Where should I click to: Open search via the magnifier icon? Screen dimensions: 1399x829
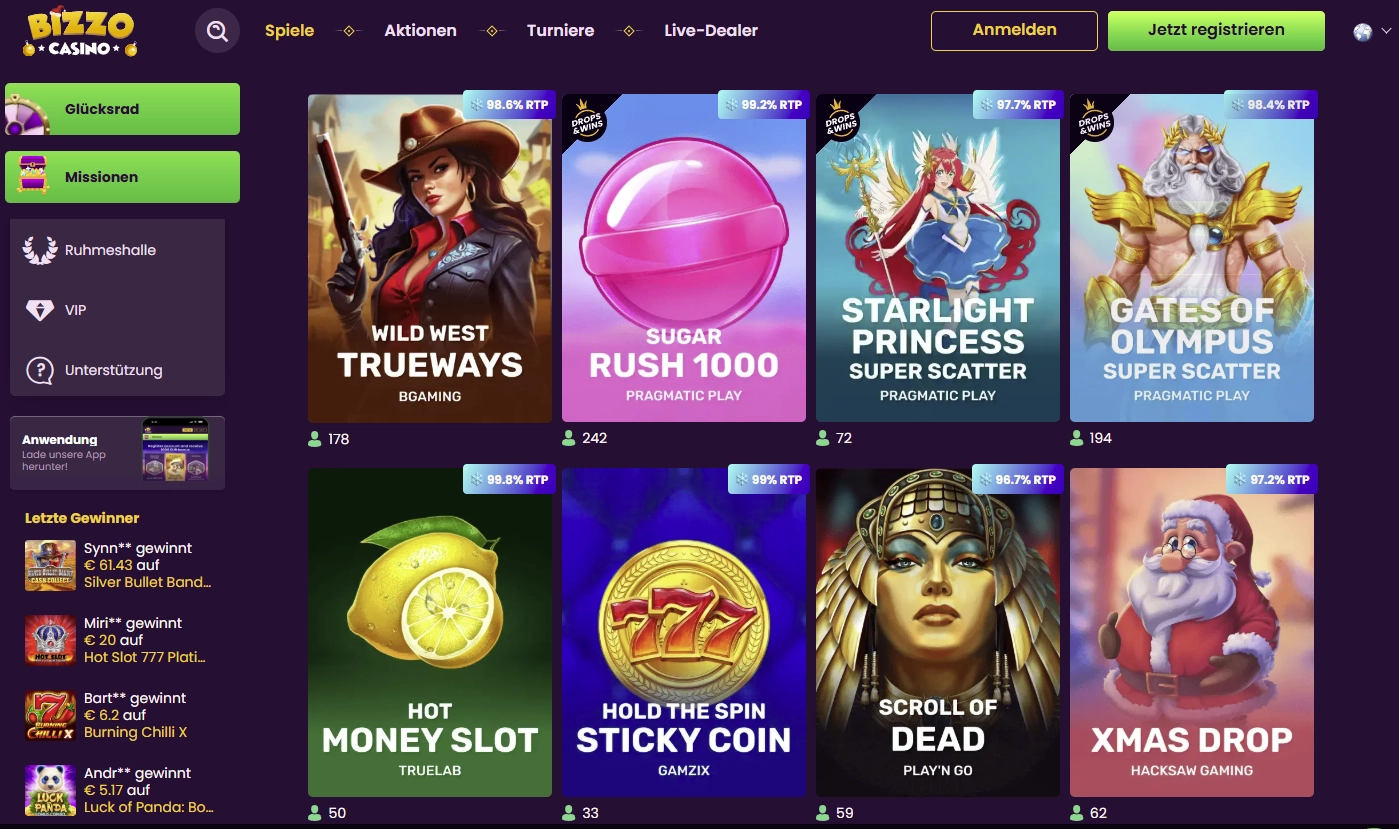coord(217,31)
